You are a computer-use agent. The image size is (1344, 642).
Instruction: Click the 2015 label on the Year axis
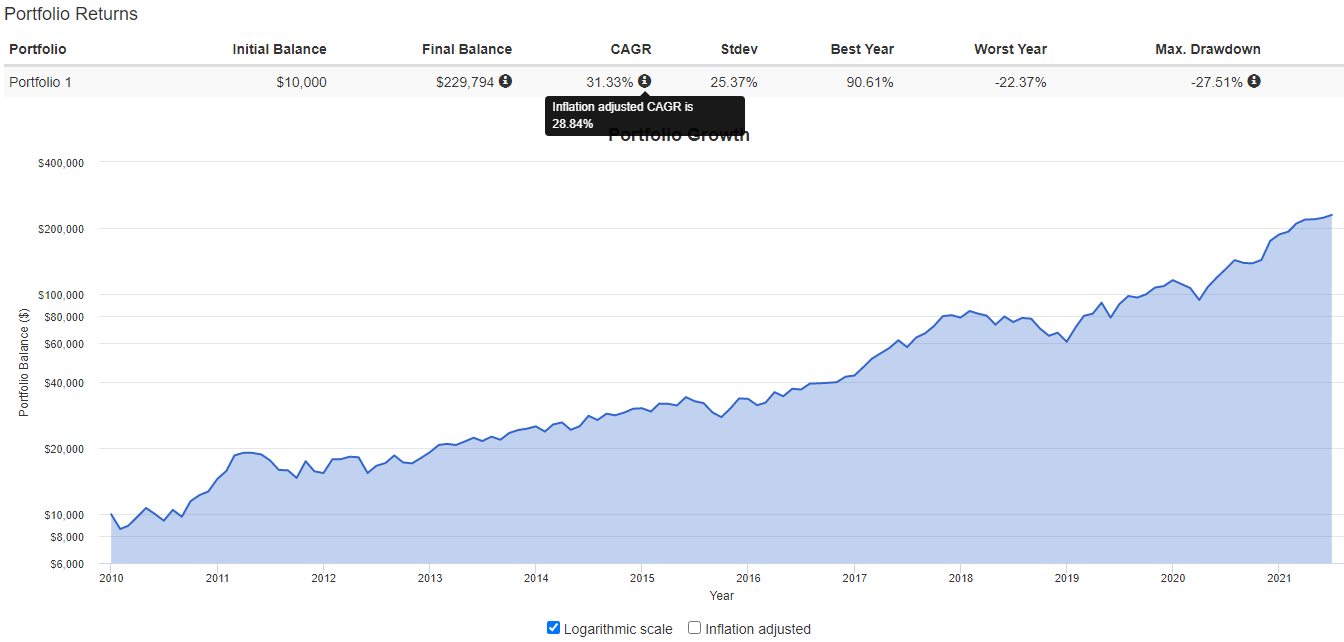[x=642, y=578]
